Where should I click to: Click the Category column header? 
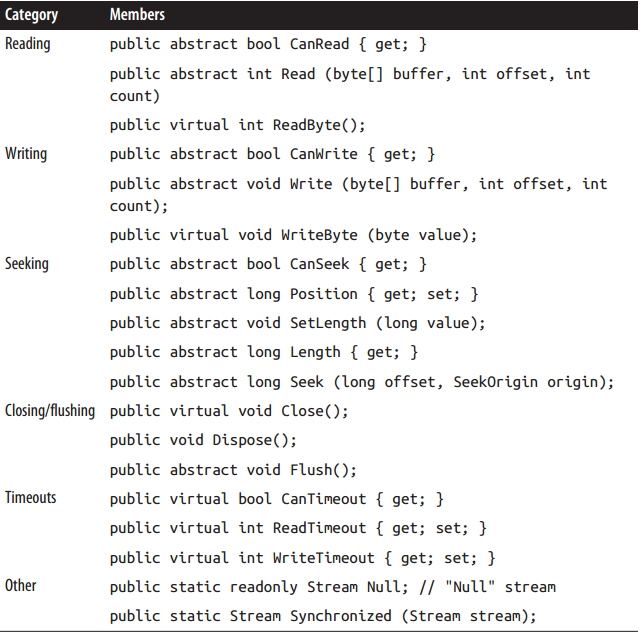[31, 15]
